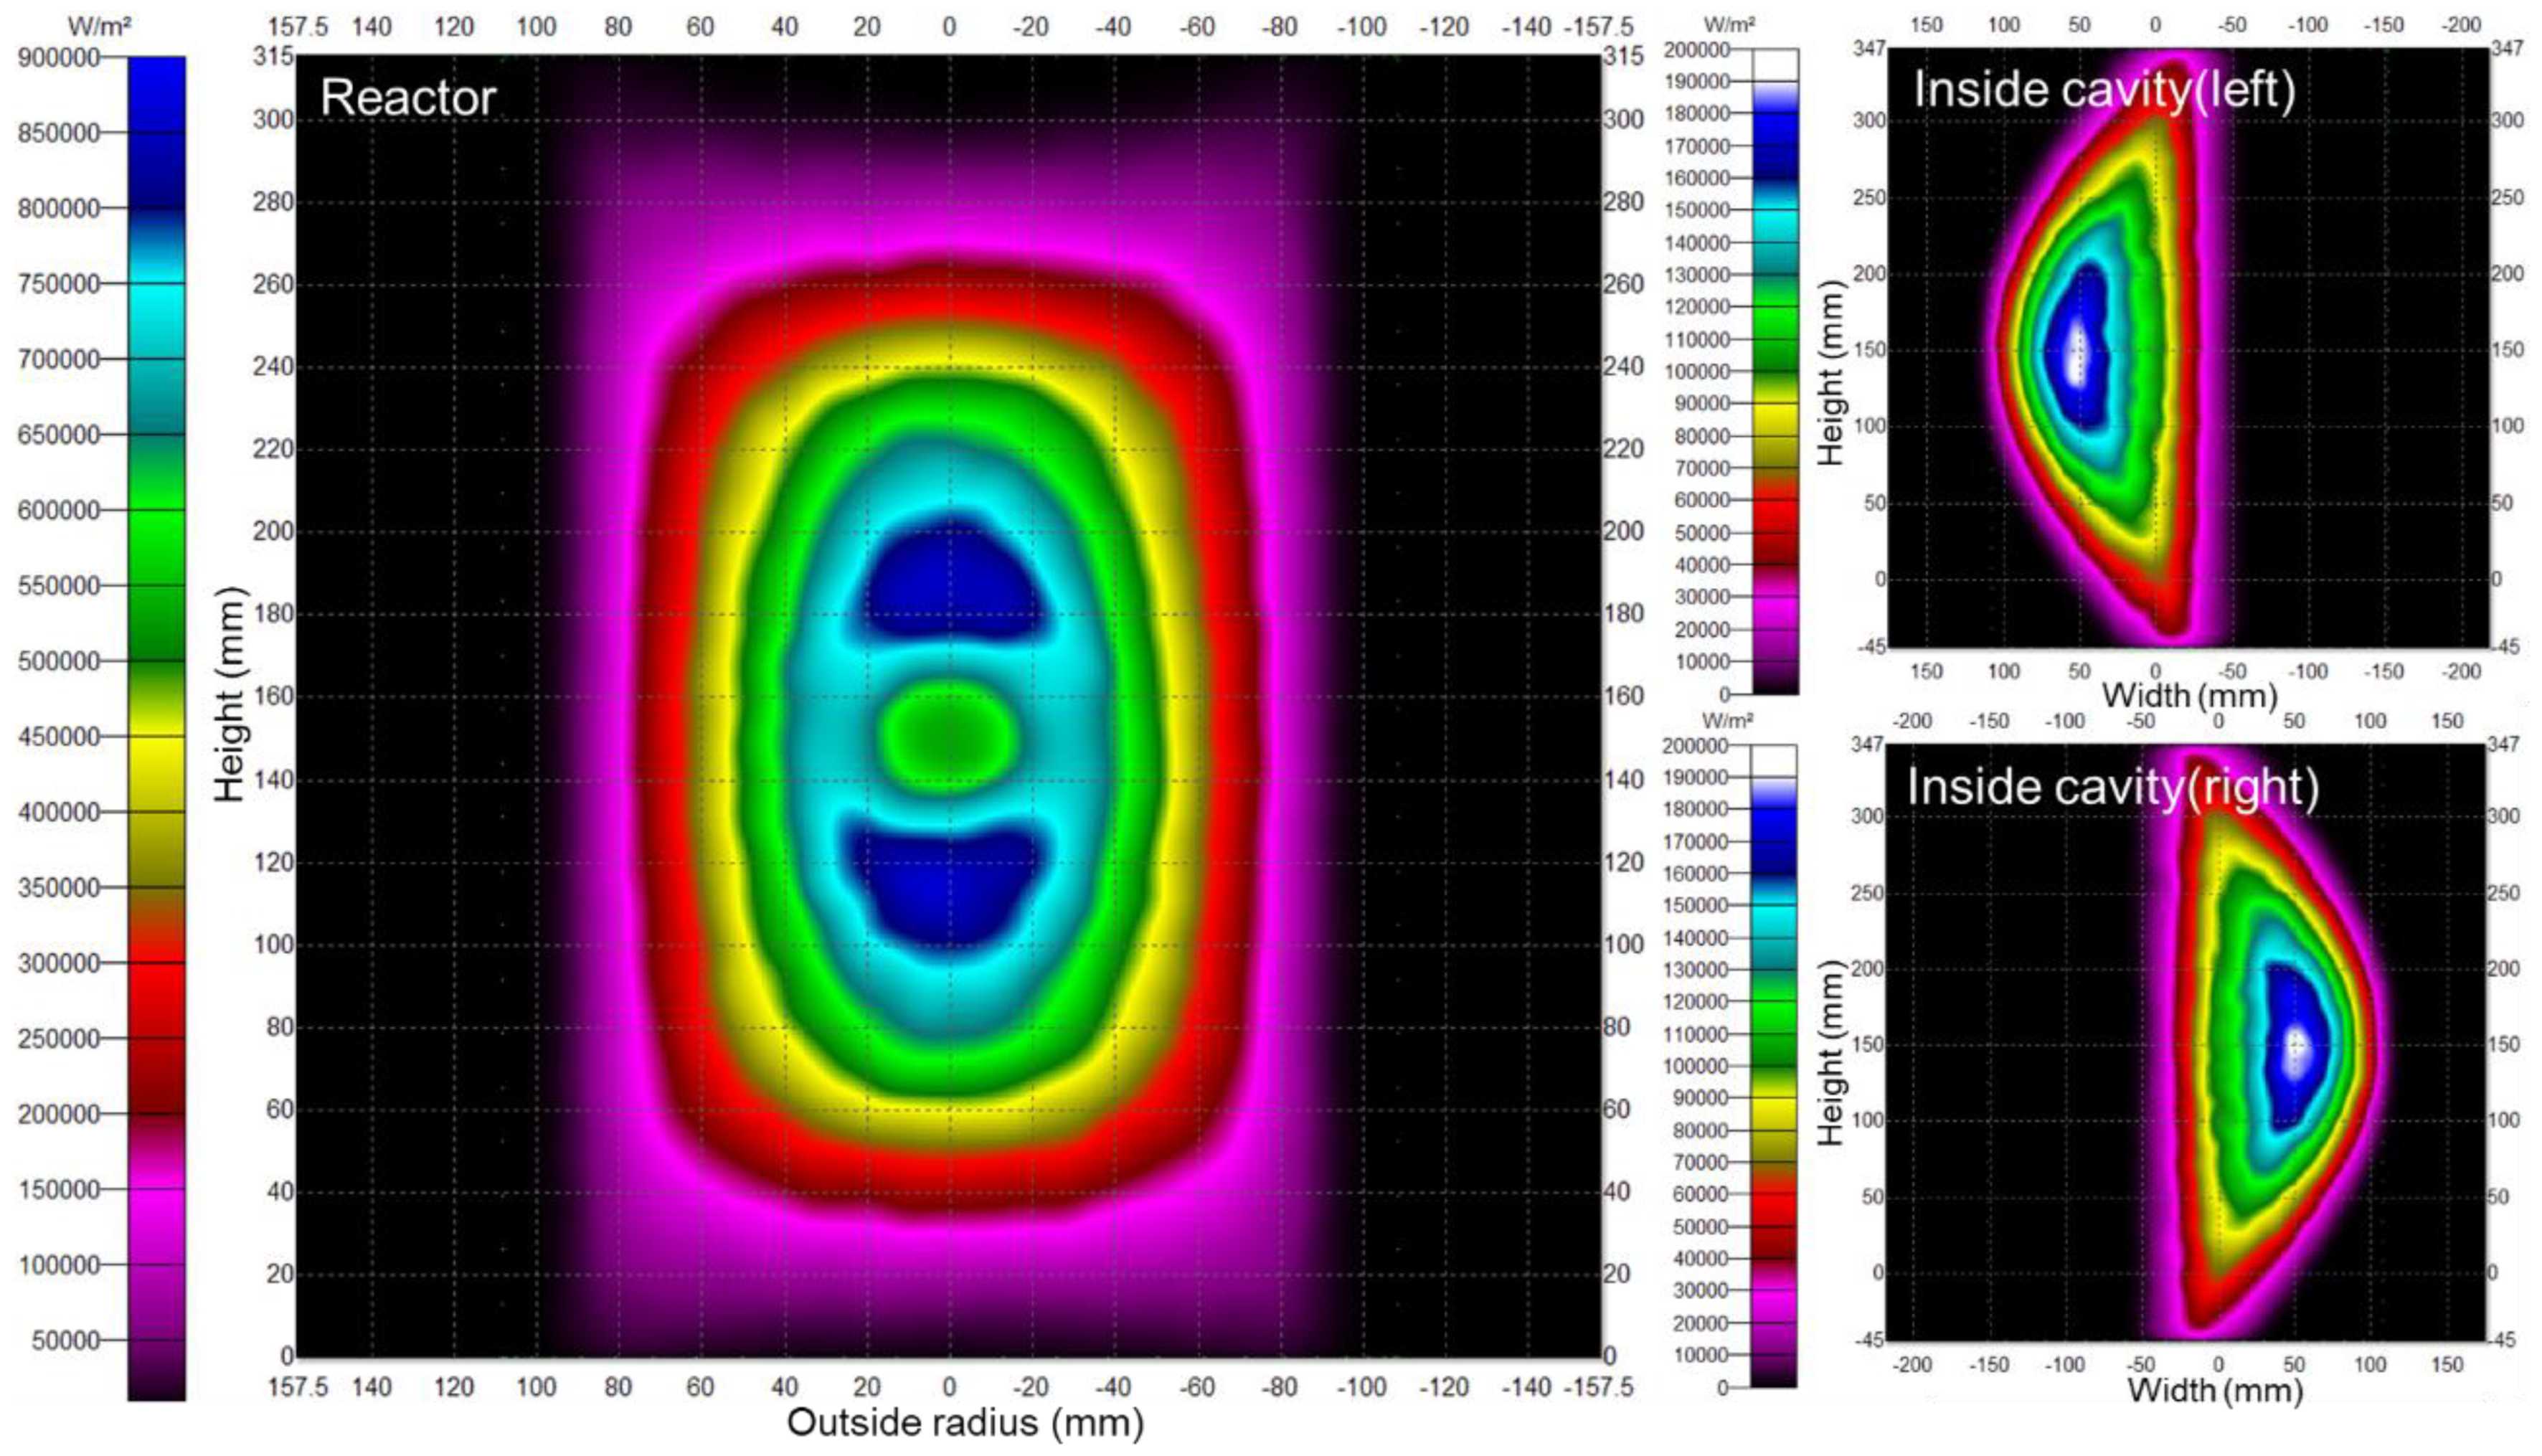Screen dimensions: 2542x1456
Task: Click the white top of upper-right color bar
Action: 1775,64
